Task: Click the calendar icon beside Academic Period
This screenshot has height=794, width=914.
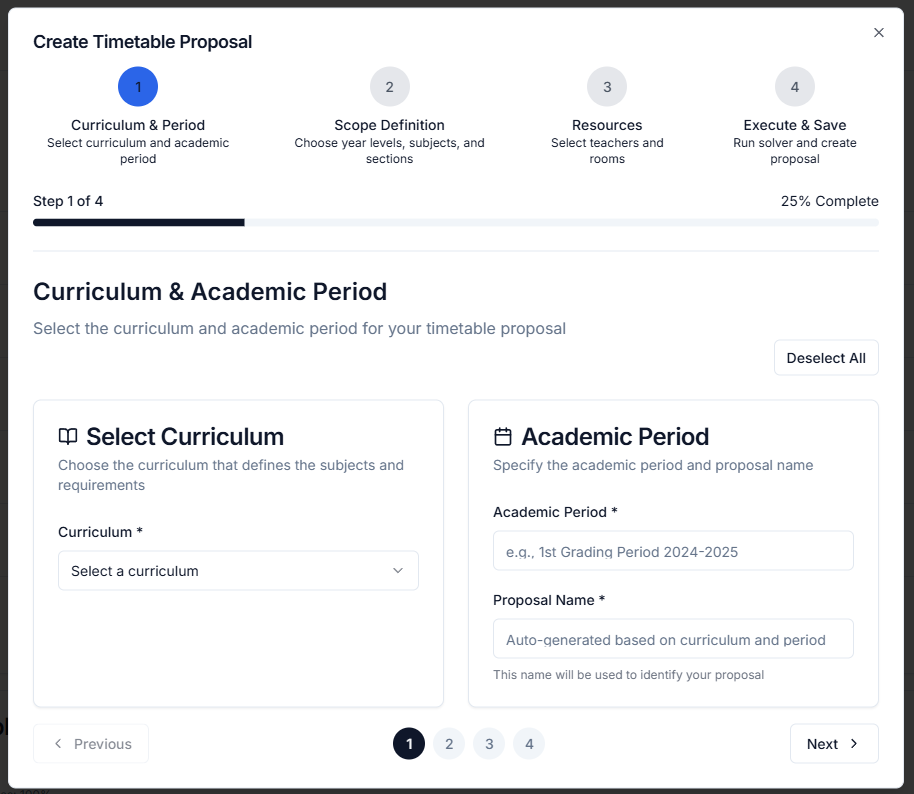Action: pos(503,437)
